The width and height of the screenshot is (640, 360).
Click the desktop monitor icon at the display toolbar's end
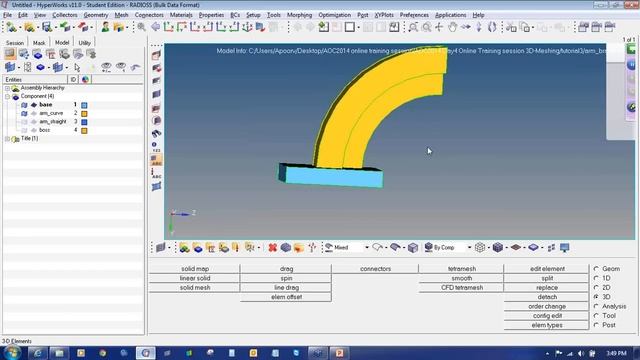pyautogui.click(x=564, y=247)
